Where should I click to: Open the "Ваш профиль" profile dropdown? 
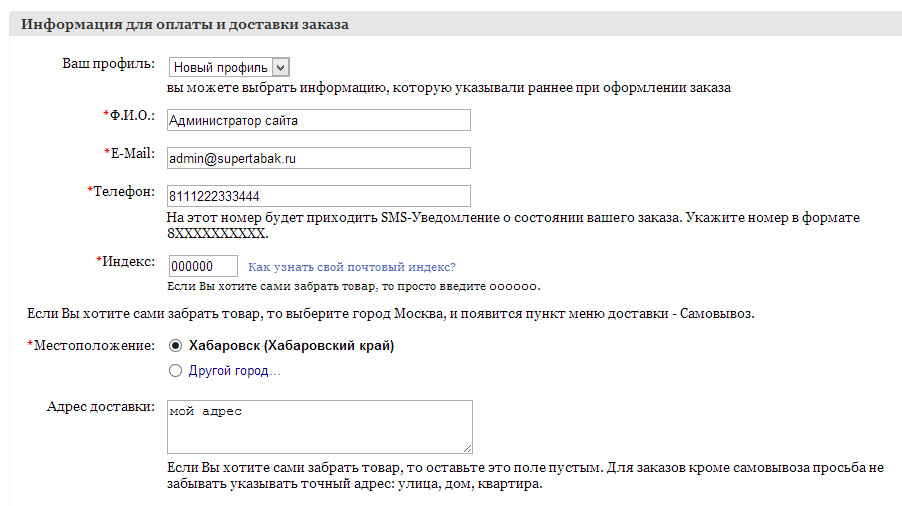point(228,67)
